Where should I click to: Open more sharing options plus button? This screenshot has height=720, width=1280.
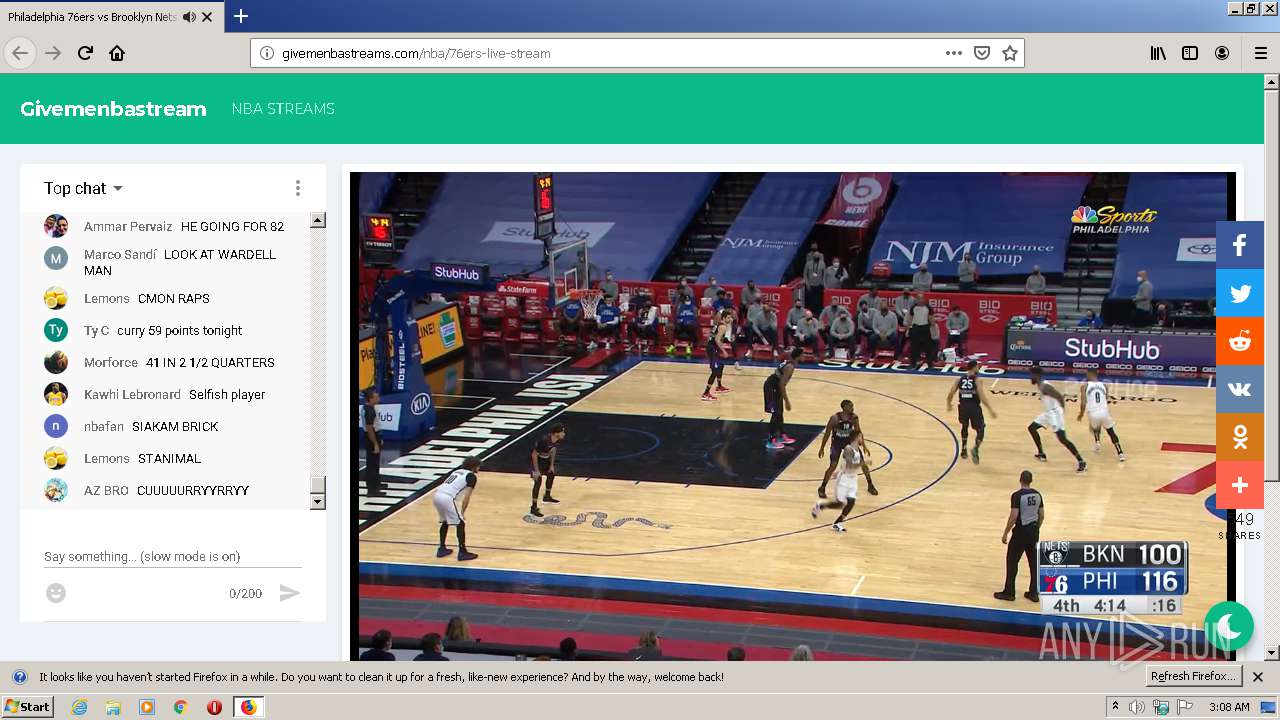(x=1240, y=485)
